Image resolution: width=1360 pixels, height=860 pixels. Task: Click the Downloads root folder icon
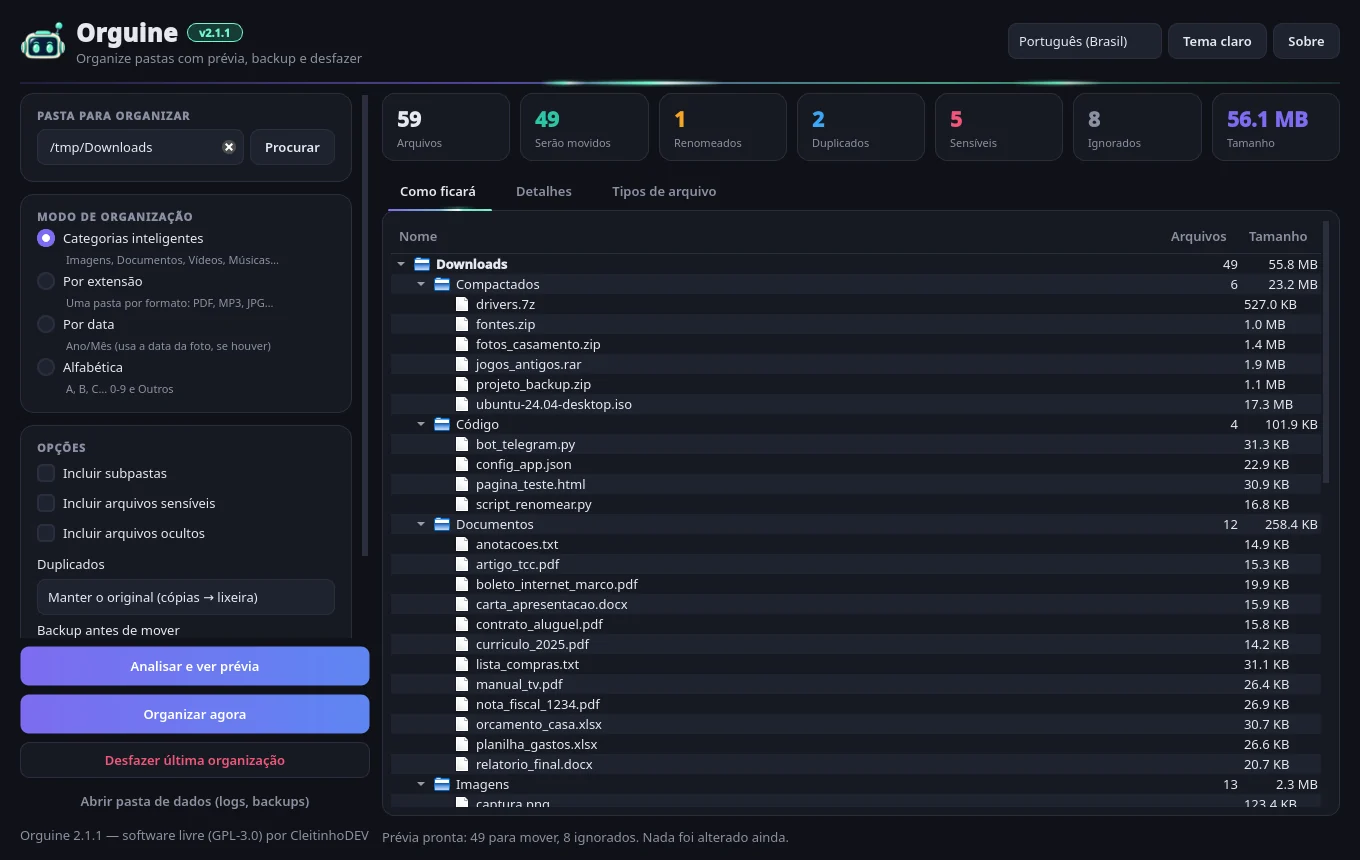422,264
